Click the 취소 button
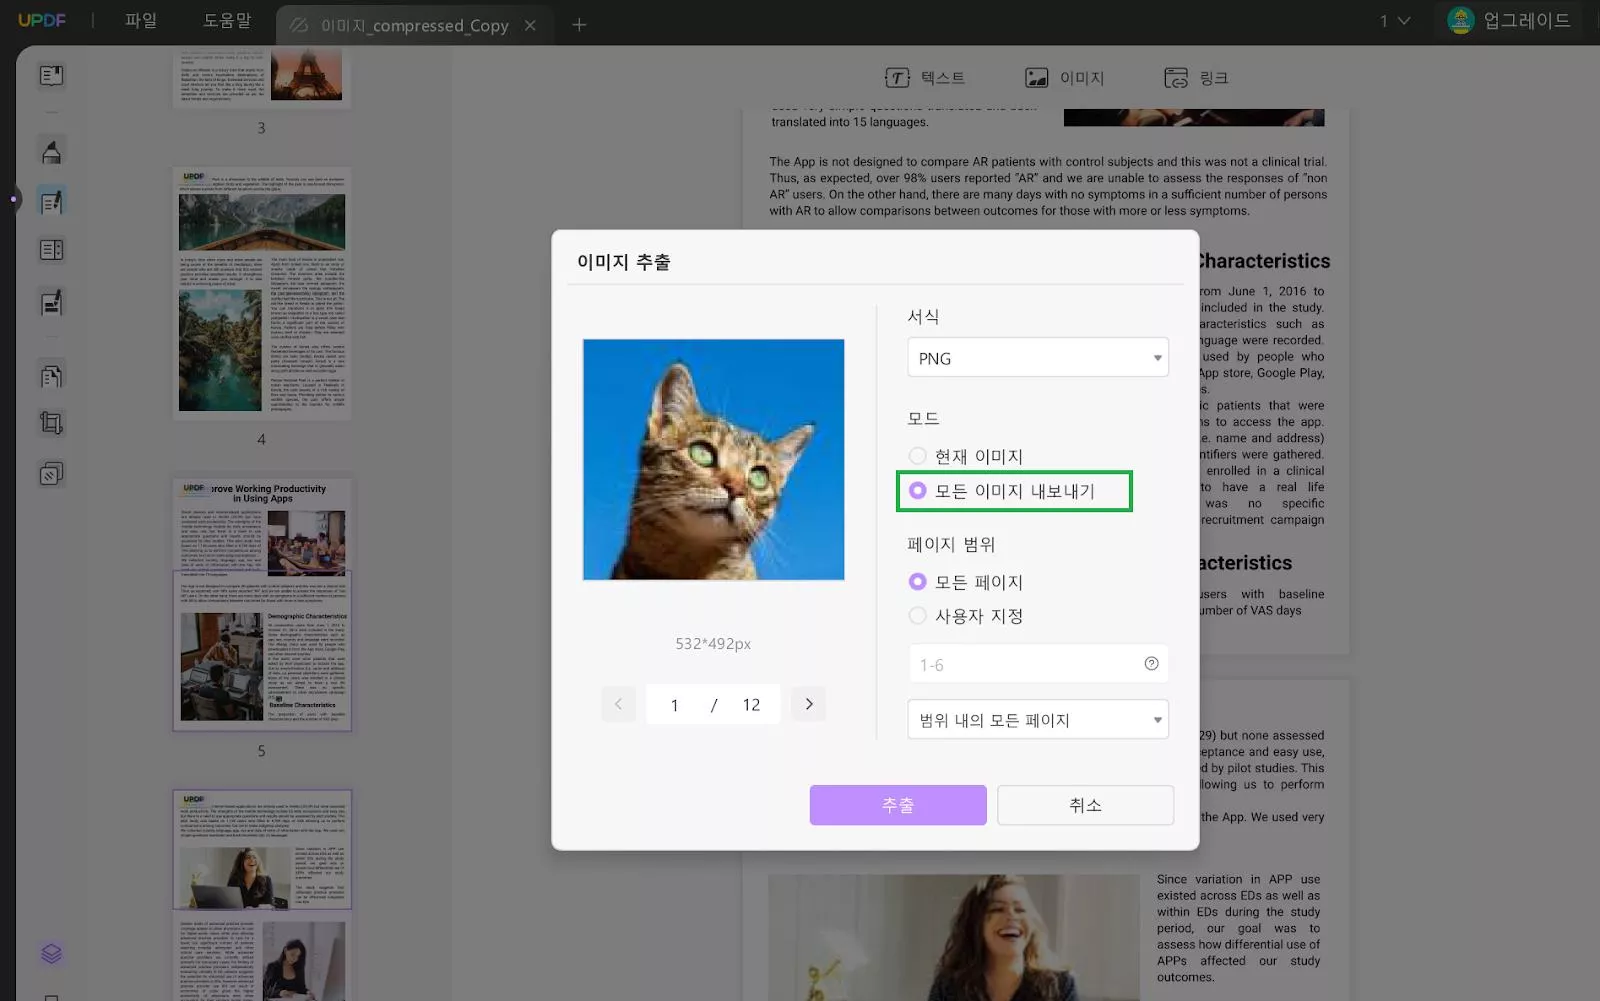1600x1001 pixels. pyautogui.click(x=1085, y=805)
